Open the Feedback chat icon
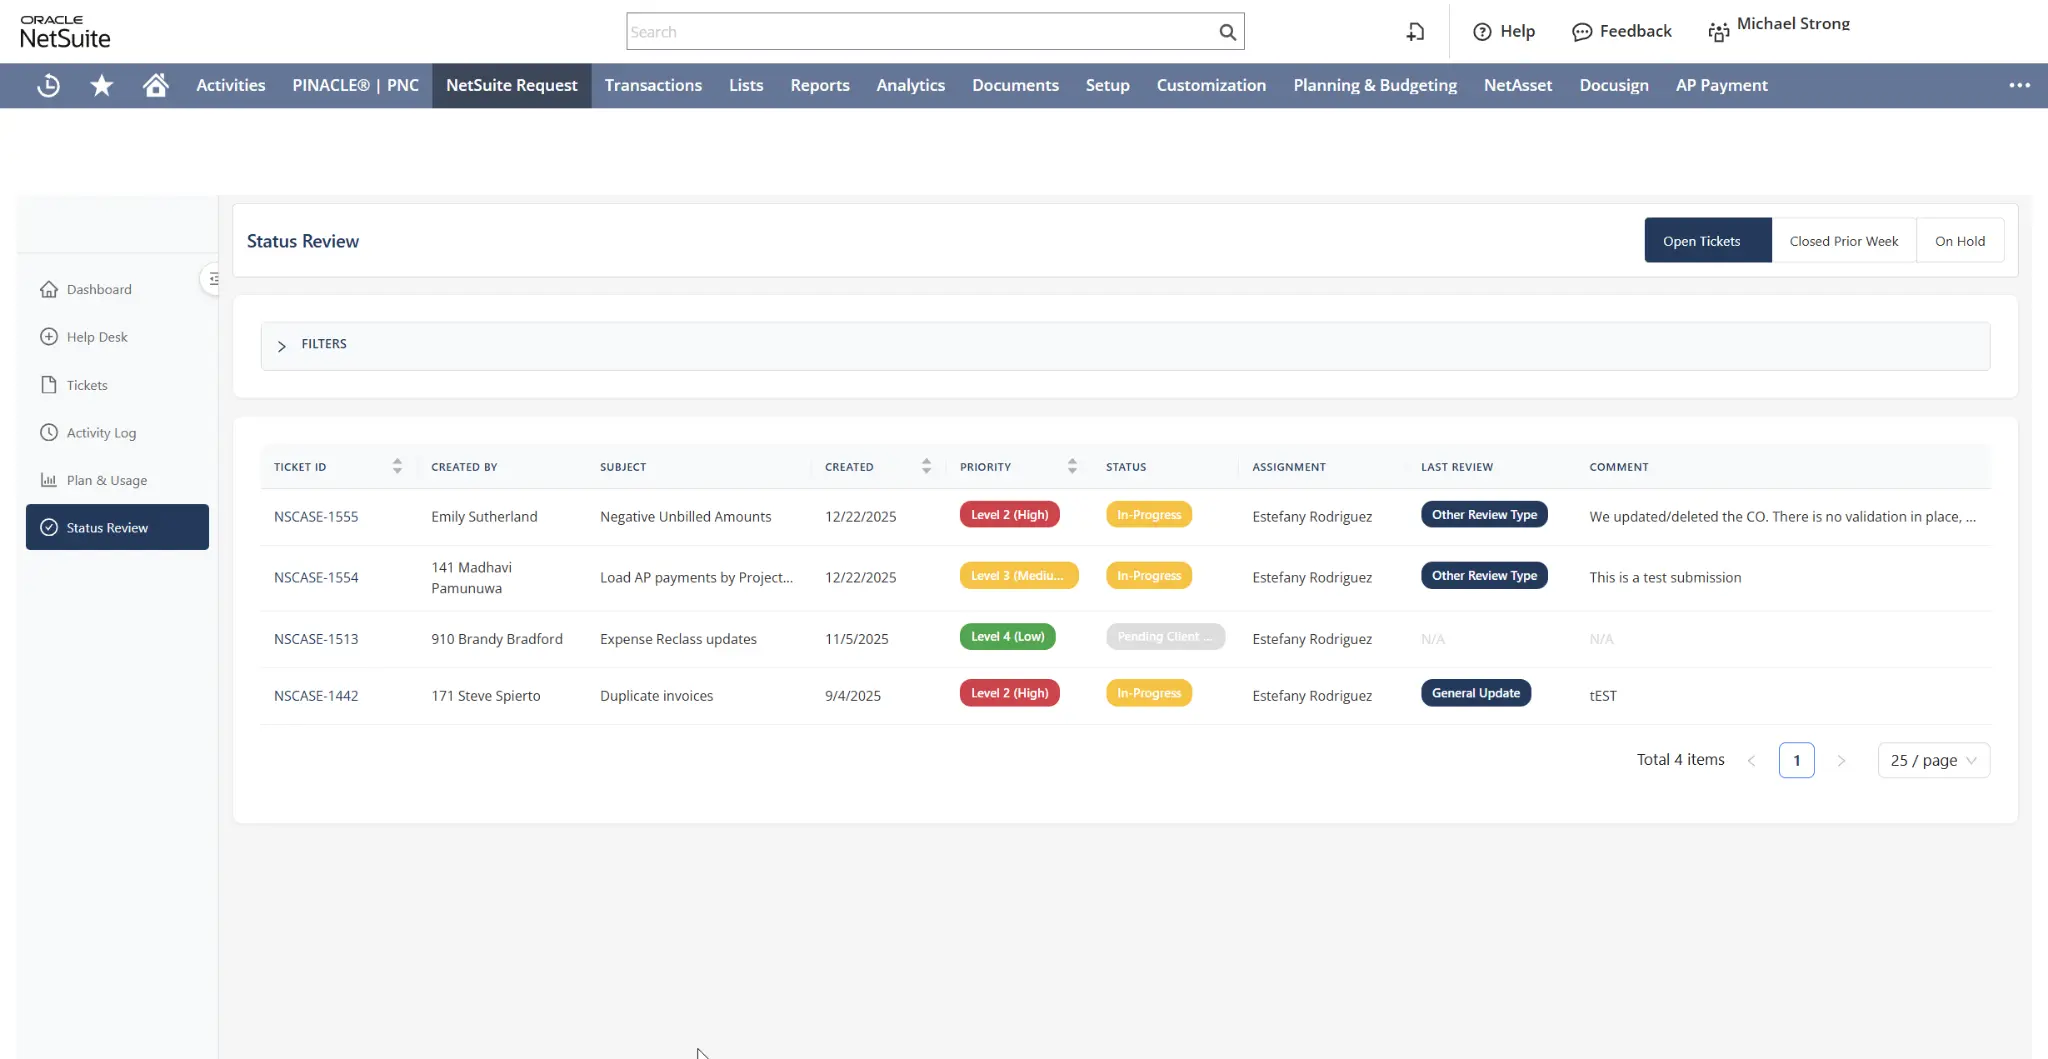2048x1059 pixels. tap(1581, 32)
